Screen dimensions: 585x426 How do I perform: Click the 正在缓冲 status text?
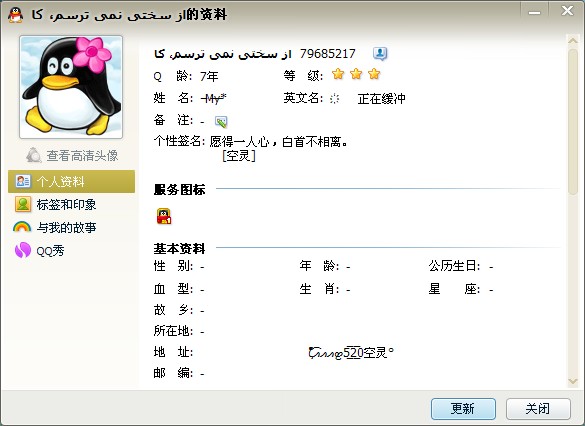(381, 99)
